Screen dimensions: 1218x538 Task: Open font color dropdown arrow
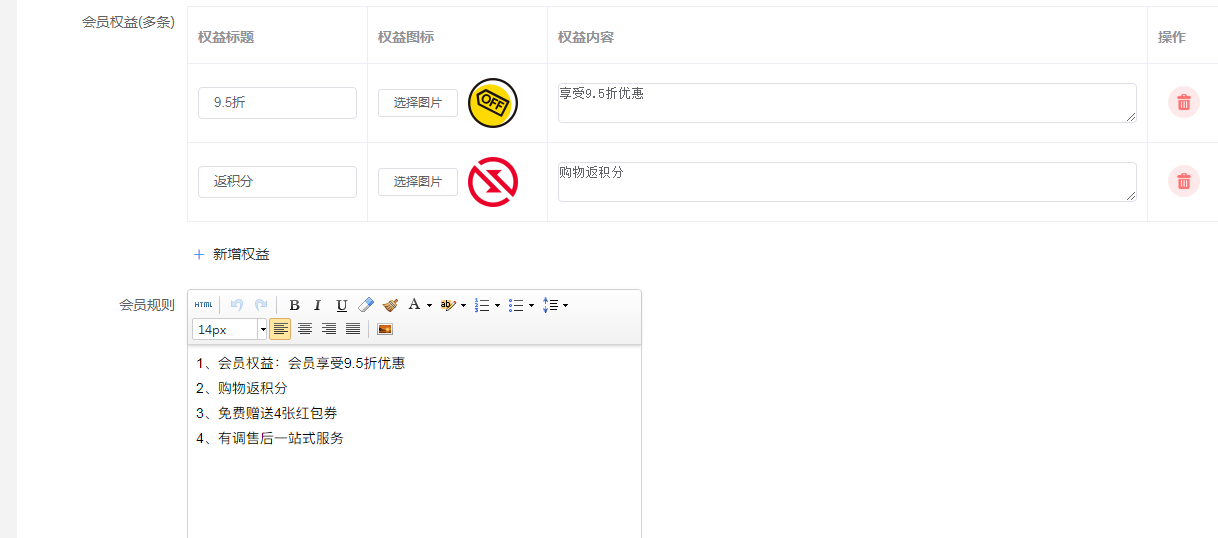pyautogui.click(x=429, y=305)
